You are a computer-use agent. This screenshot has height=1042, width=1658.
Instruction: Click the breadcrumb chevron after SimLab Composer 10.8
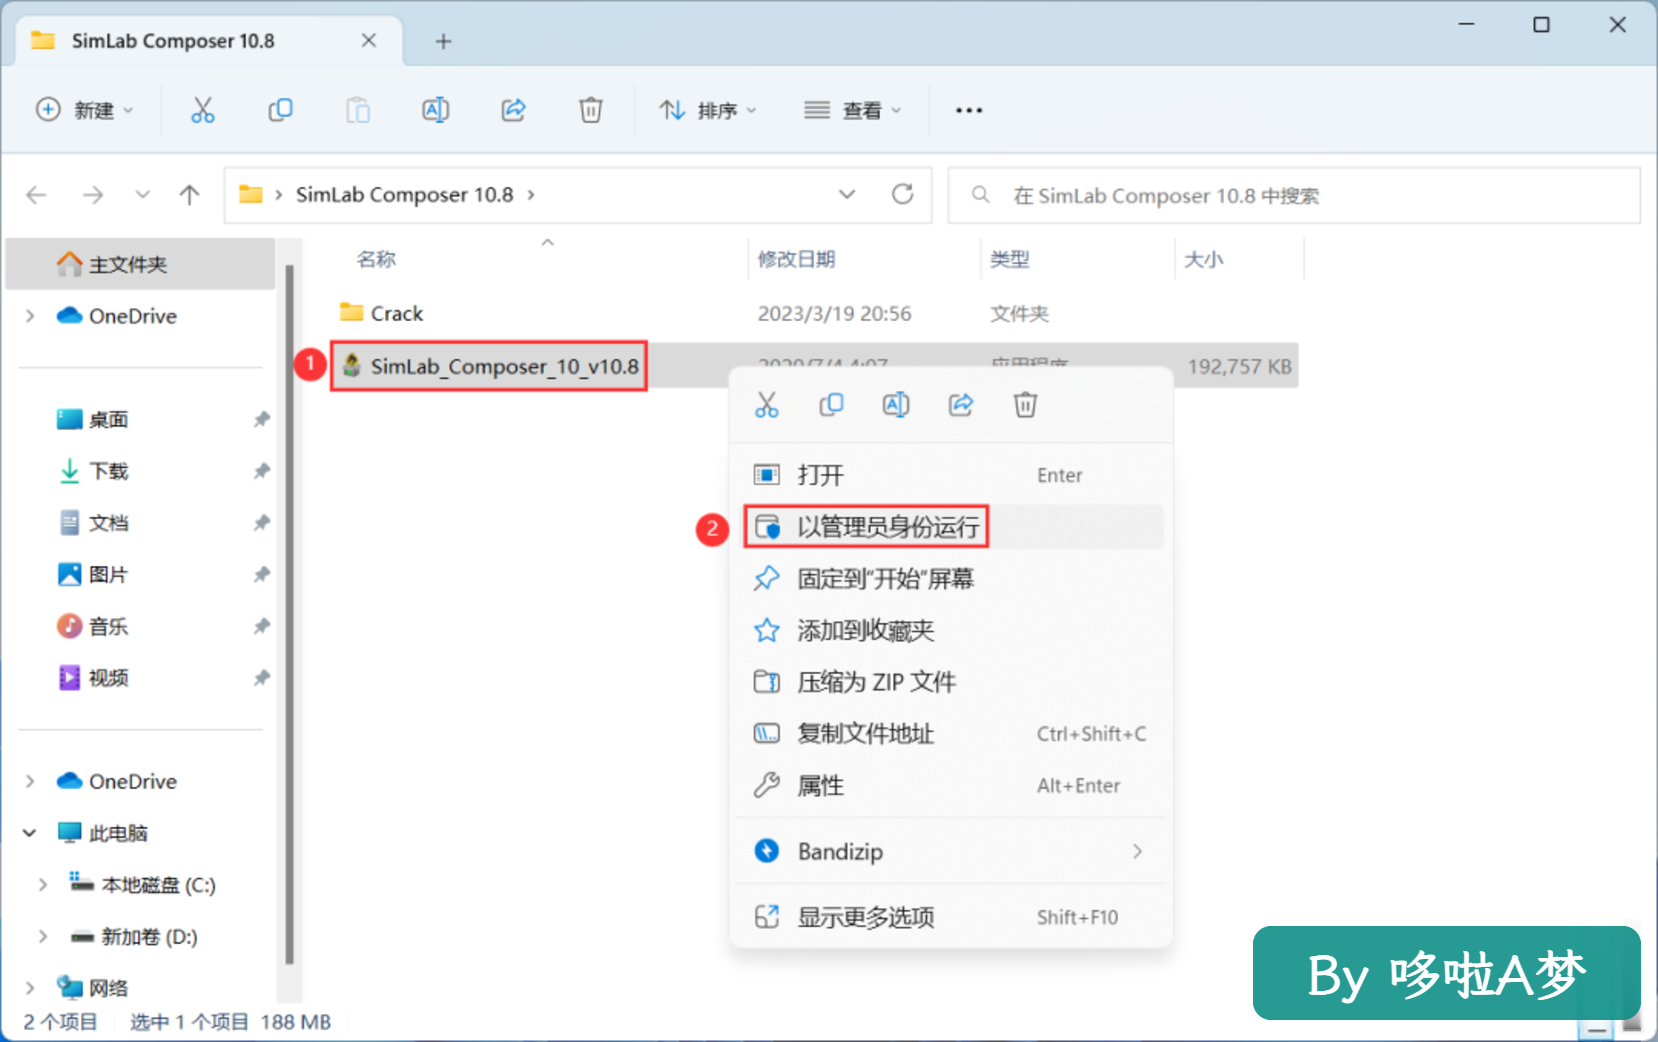pyautogui.click(x=531, y=195)
